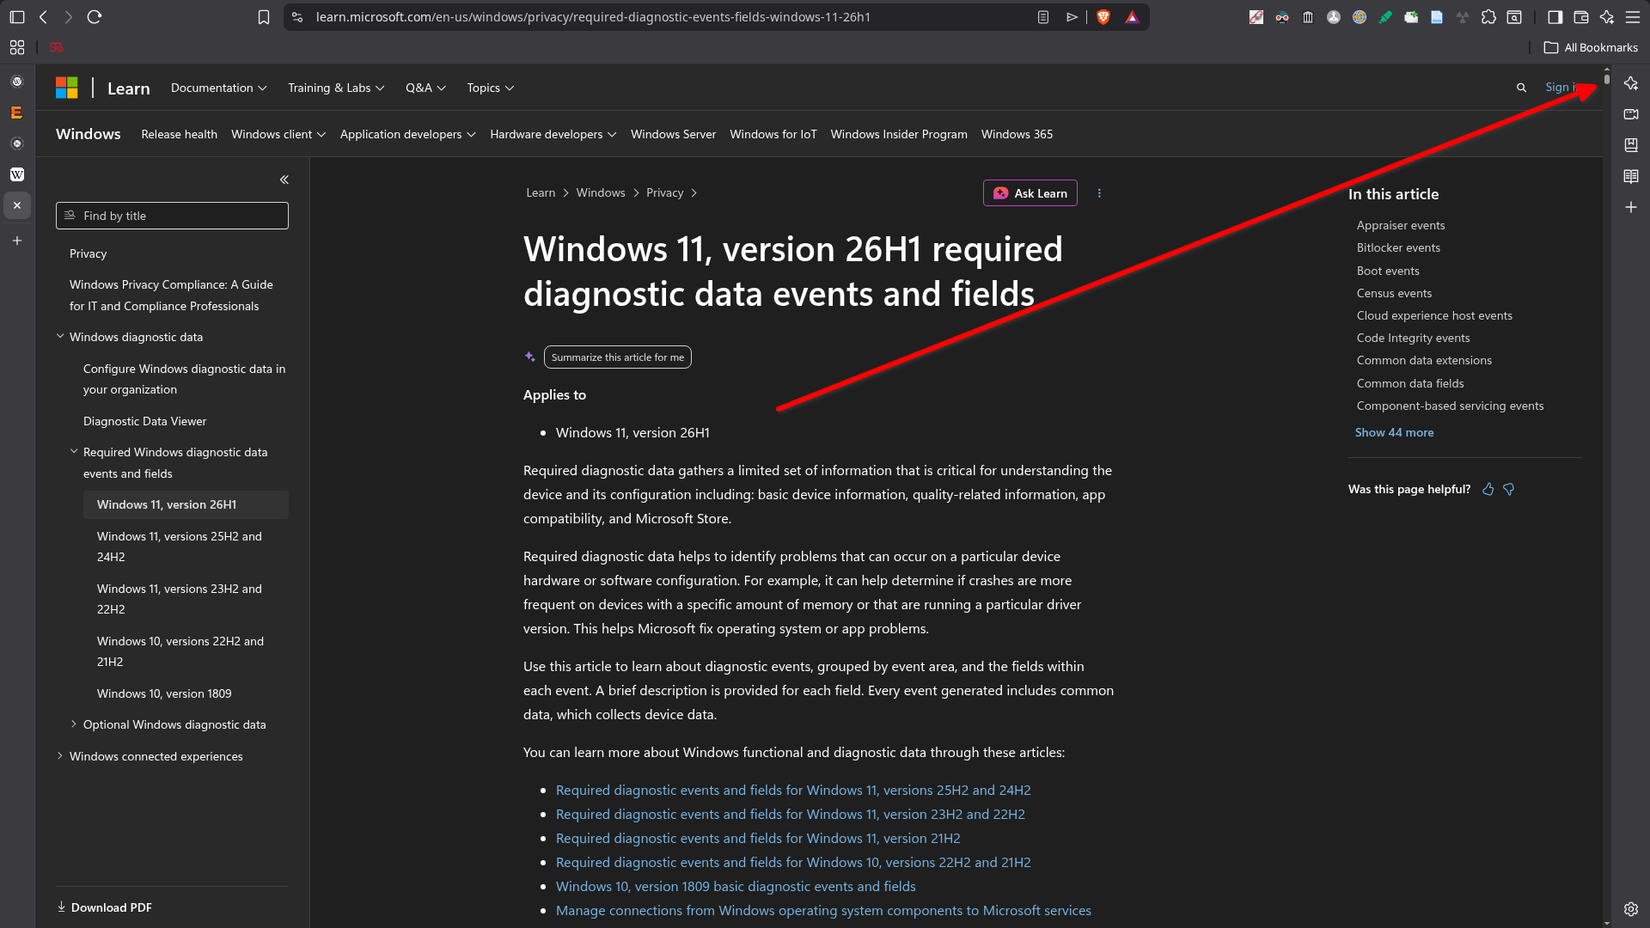1650x928 pixels.
Task: Open the Windows client dropdown
Action: 278,134
